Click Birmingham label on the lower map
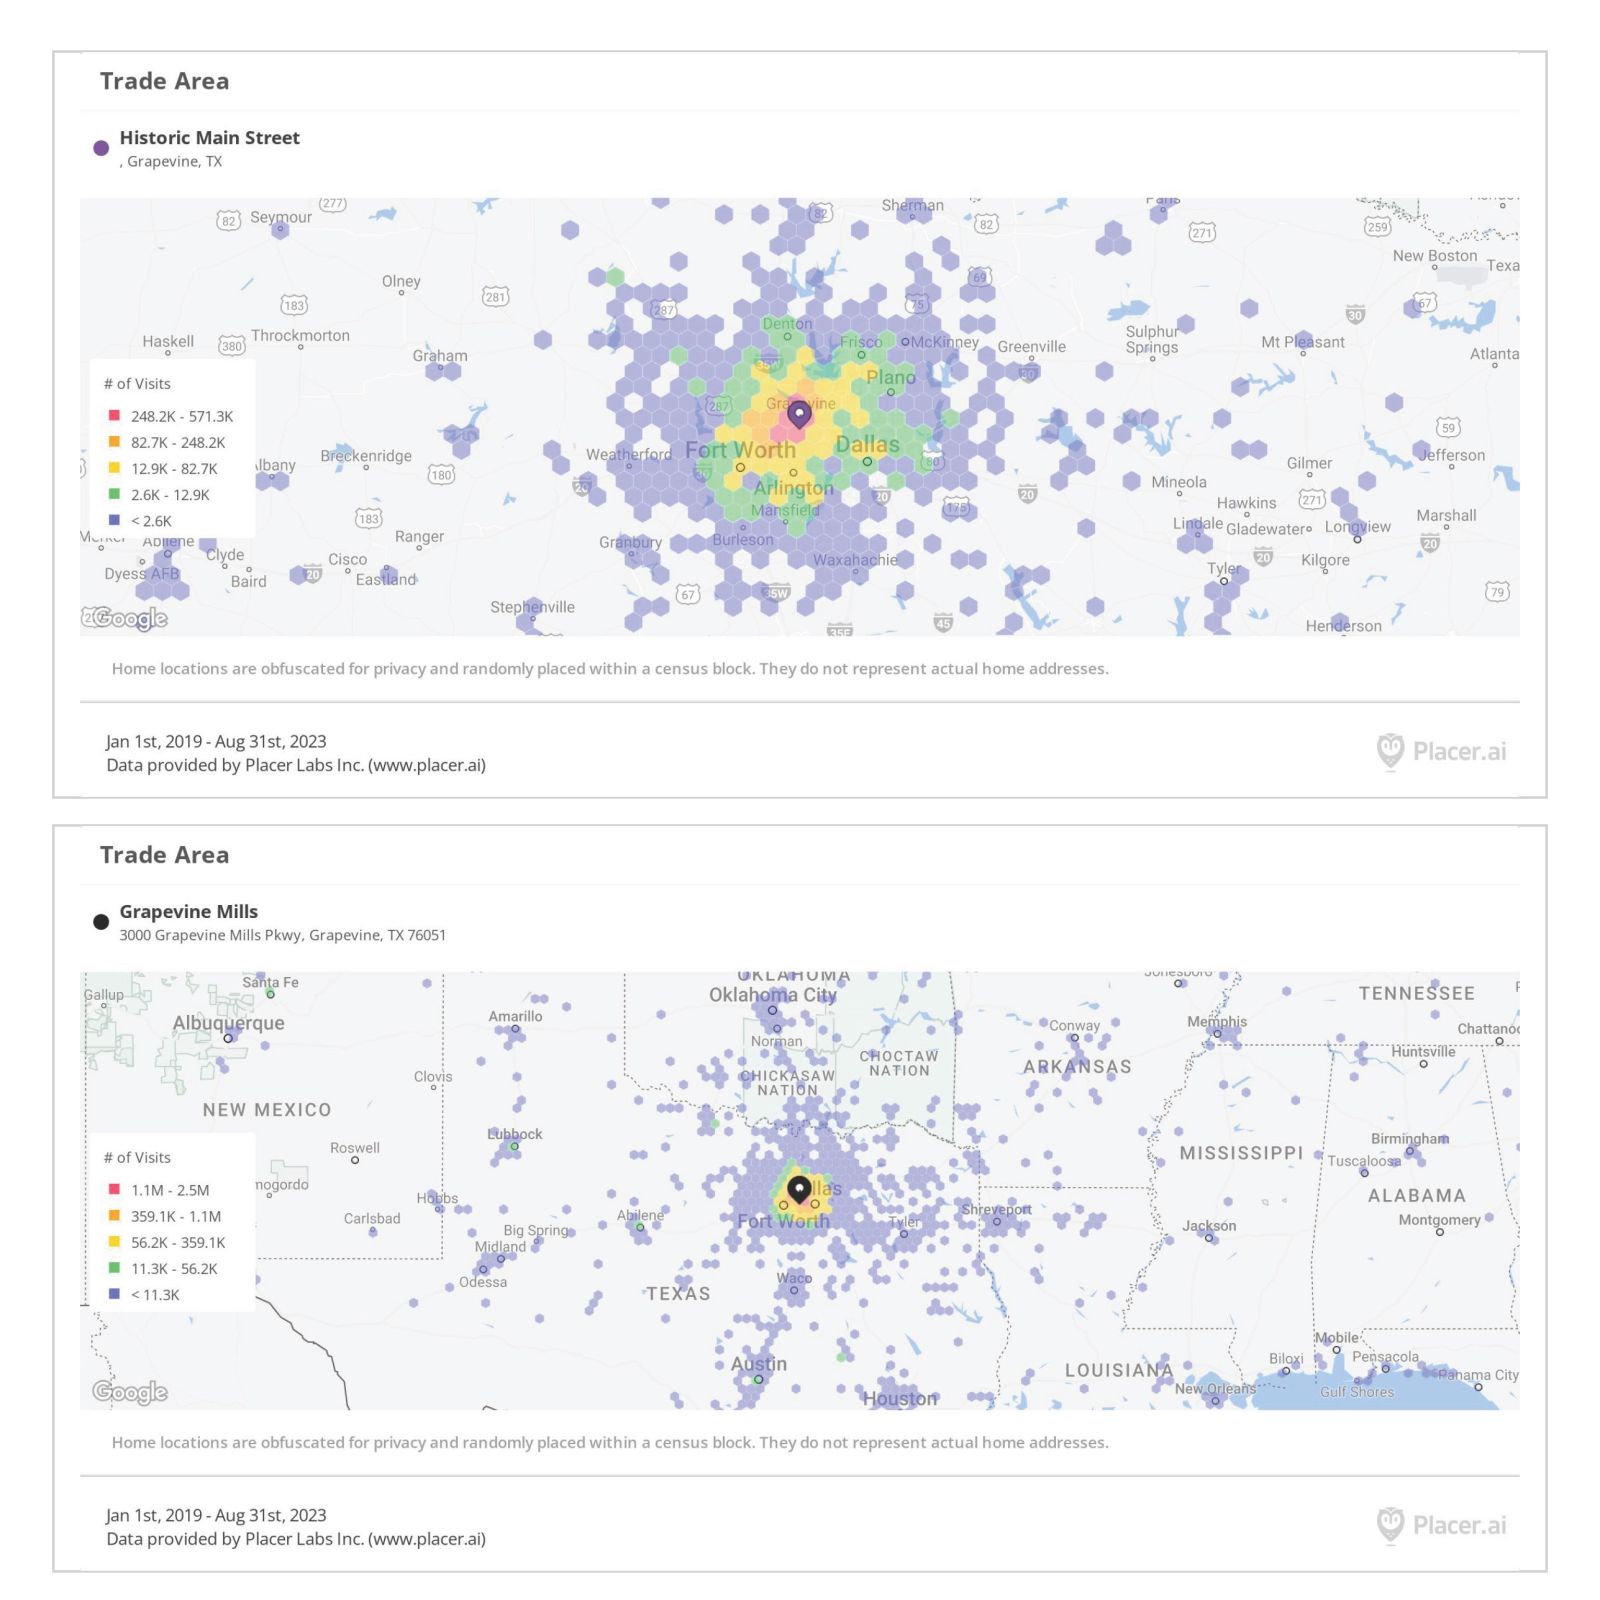 coord(1409,1139)
